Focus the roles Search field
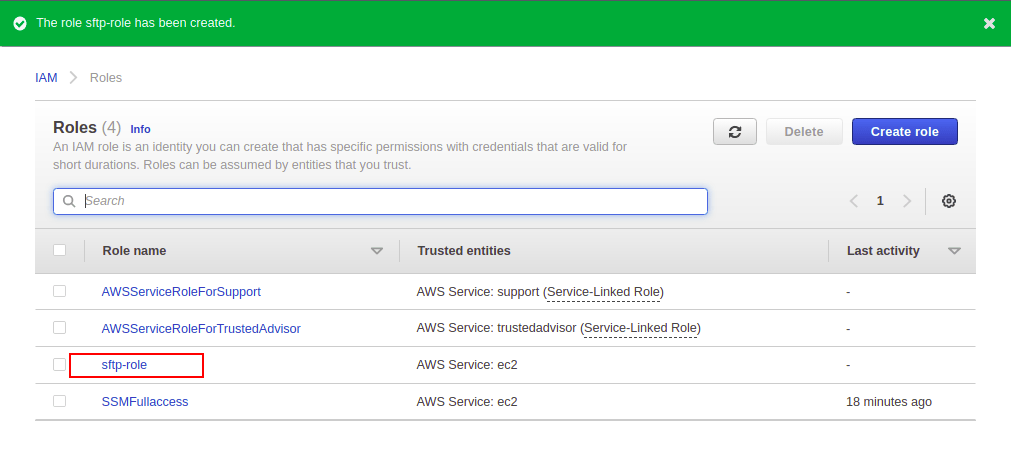 (x=380, y=201)
